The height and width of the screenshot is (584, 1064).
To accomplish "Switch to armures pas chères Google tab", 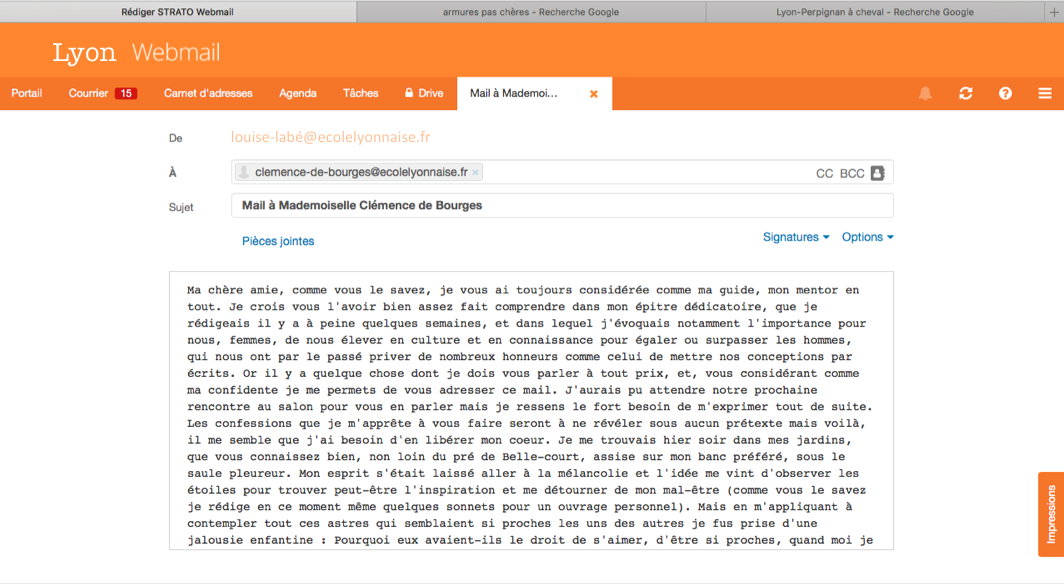I will (531, 12).
